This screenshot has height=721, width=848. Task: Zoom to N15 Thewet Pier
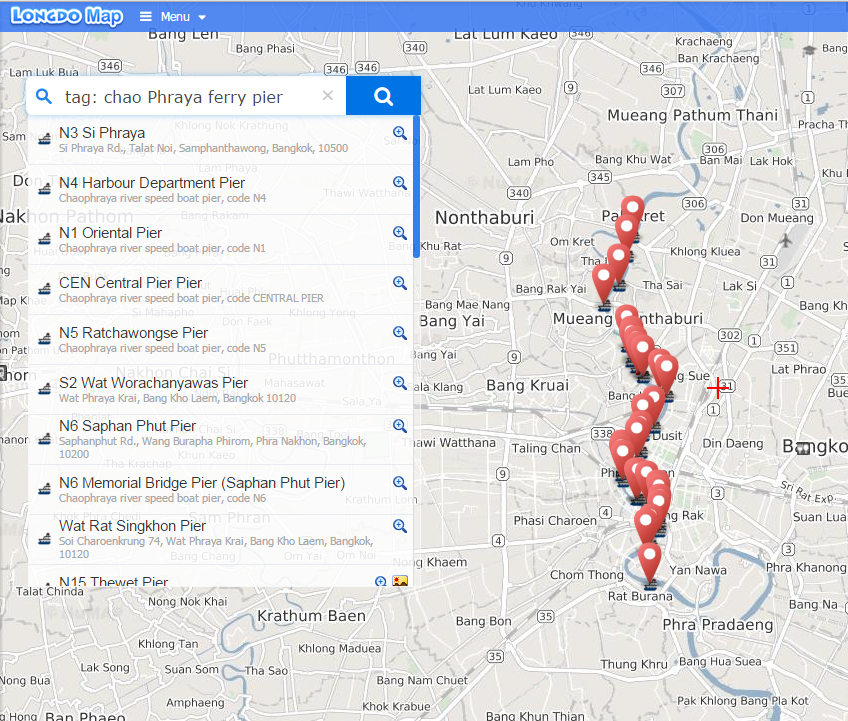381,581
